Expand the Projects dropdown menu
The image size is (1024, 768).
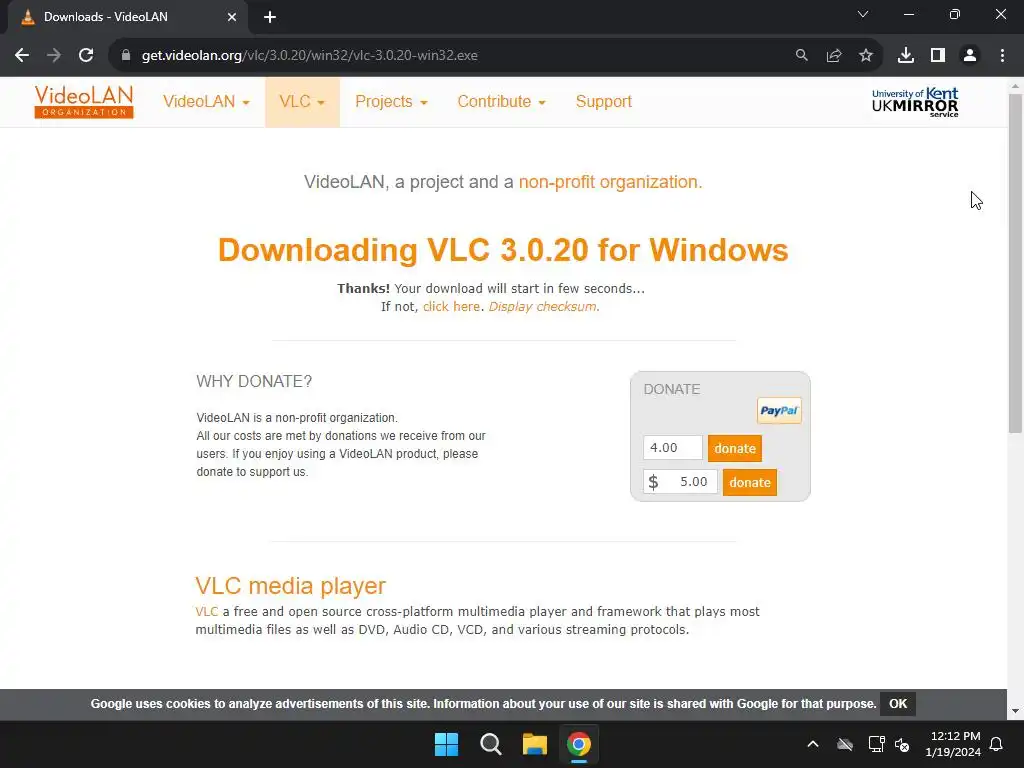click(391, 102)
